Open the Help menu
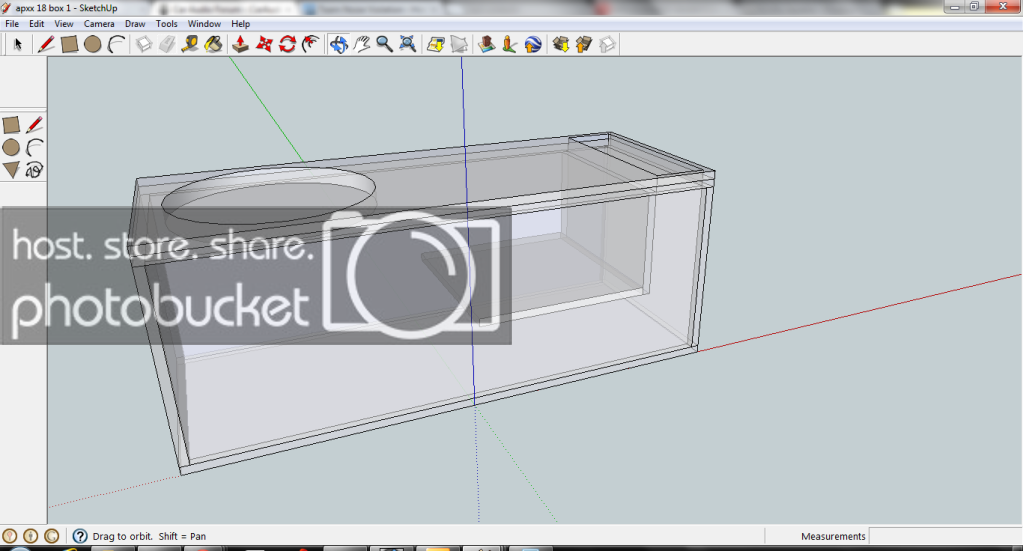1023x551 pixels. coord(240,23)
